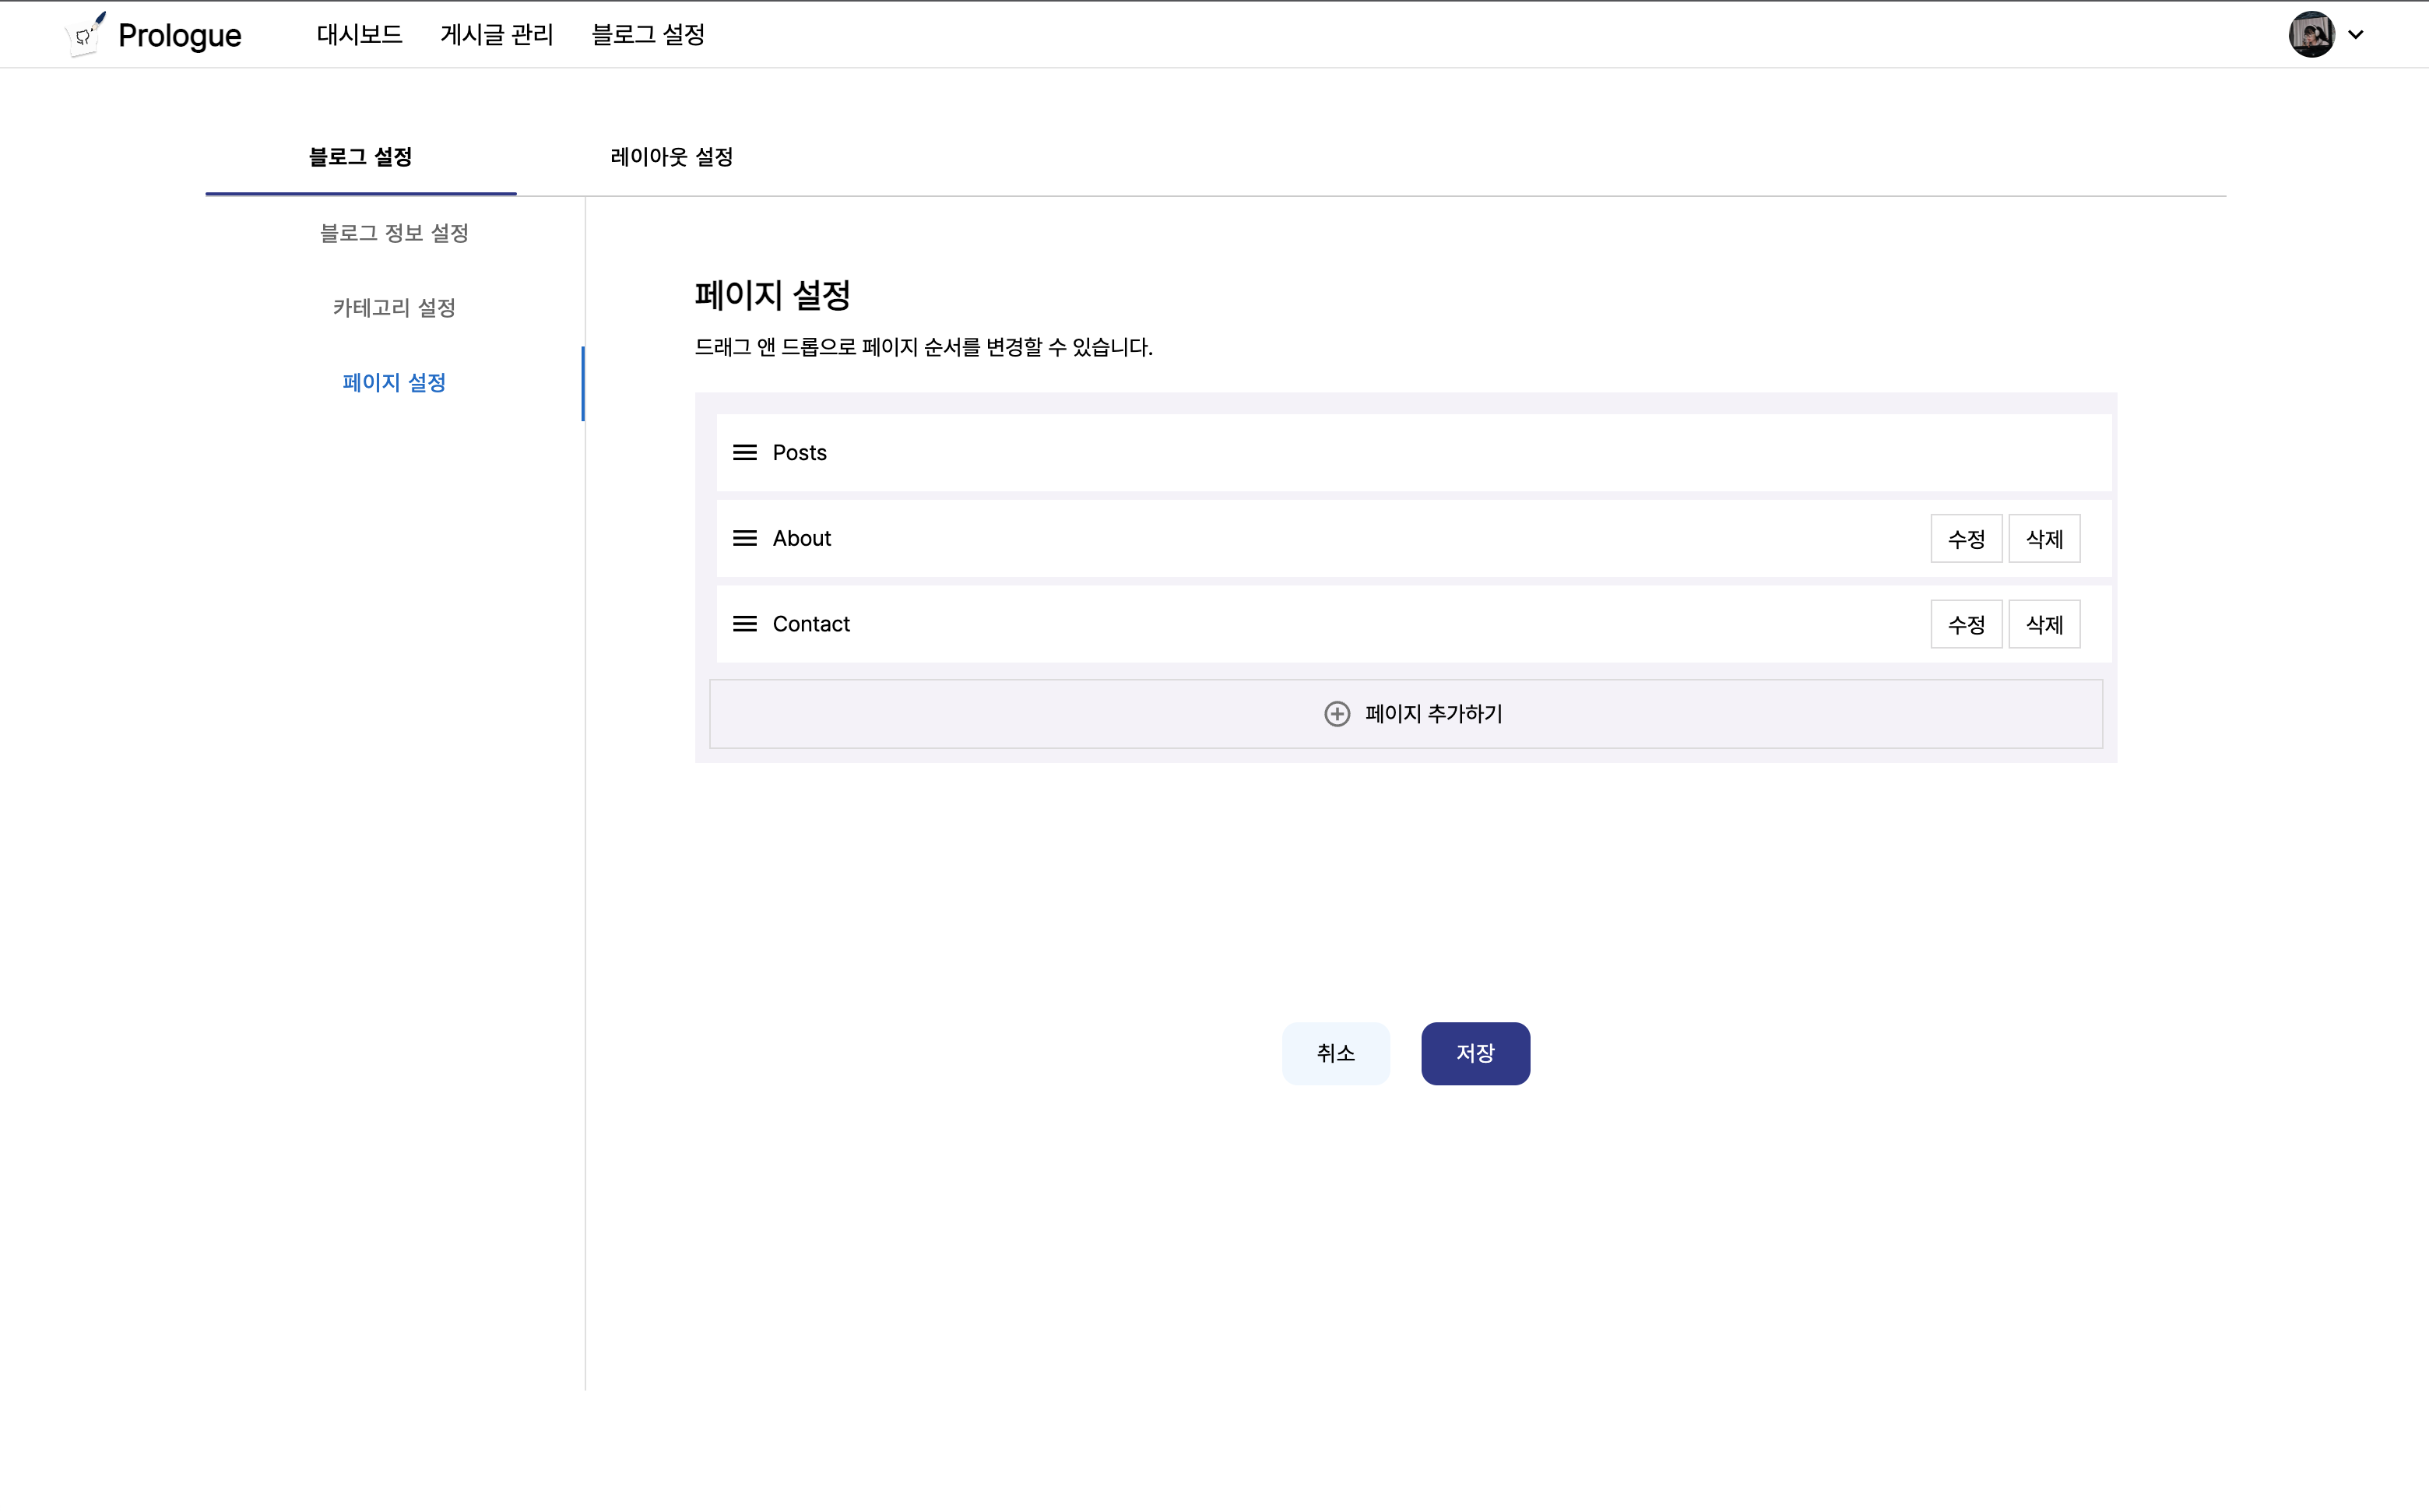Viewport: 2429px width, 1512px height.
Task: Switch to the 레이아웃 설정 tab
Action: [x=671, y=157]
